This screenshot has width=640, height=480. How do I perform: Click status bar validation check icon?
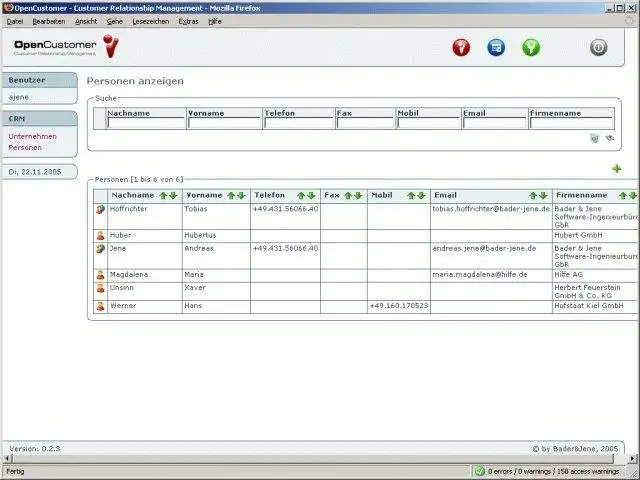pos(480,471)
